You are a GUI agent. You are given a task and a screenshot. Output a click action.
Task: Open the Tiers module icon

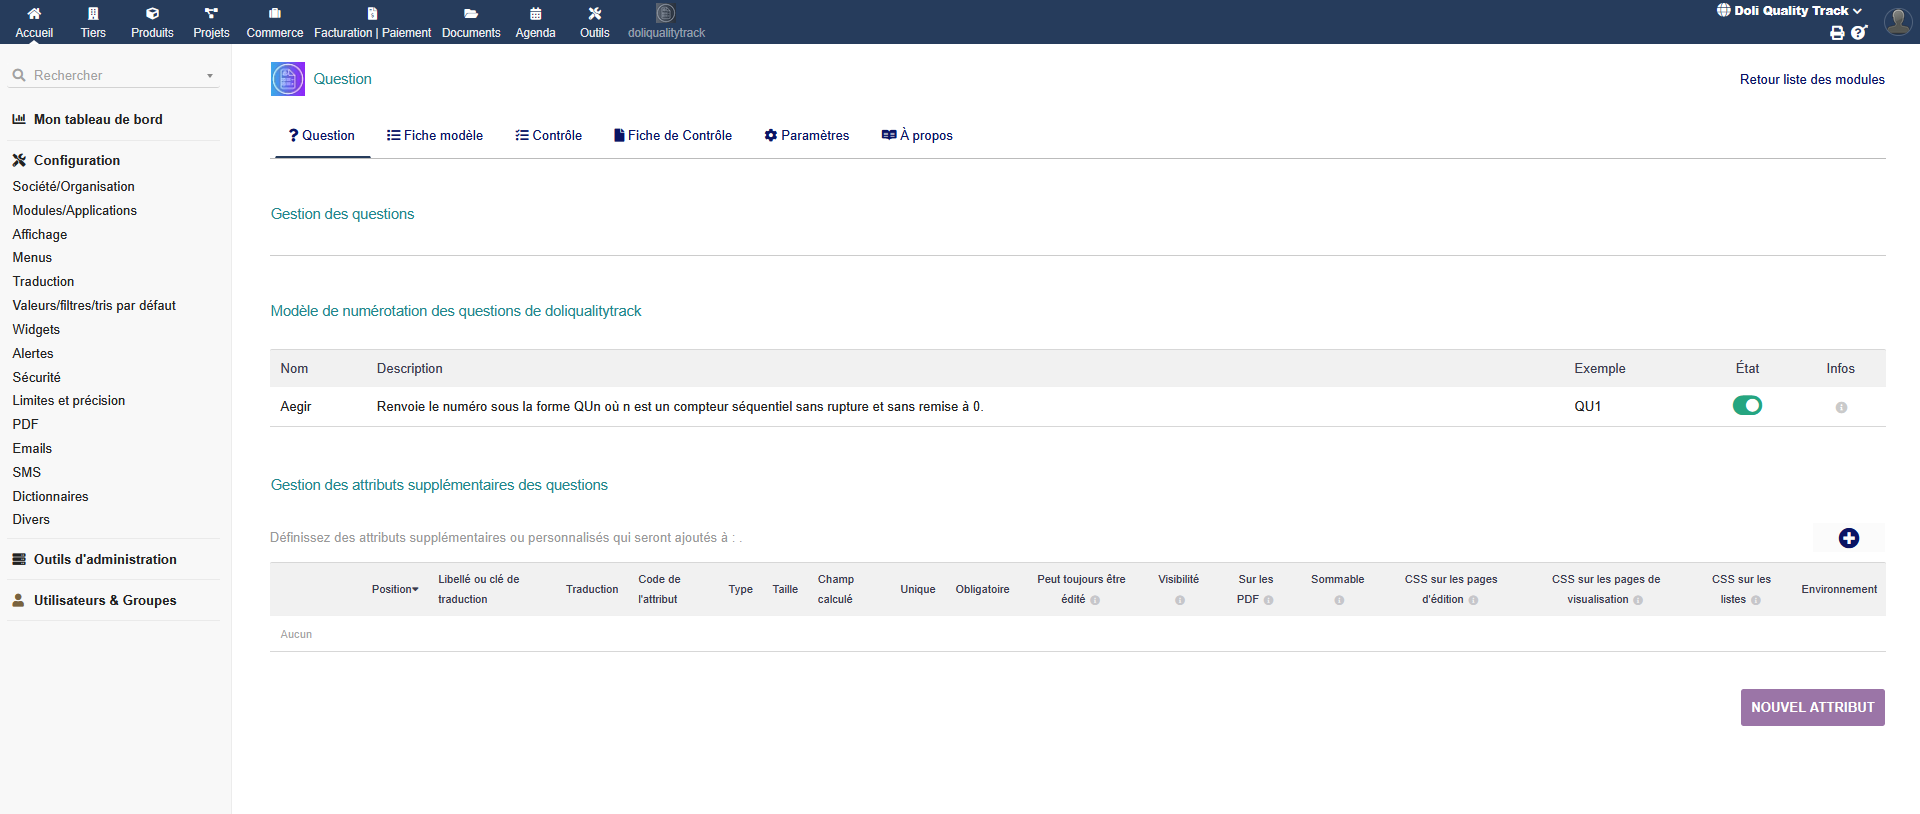pos(93,14)
